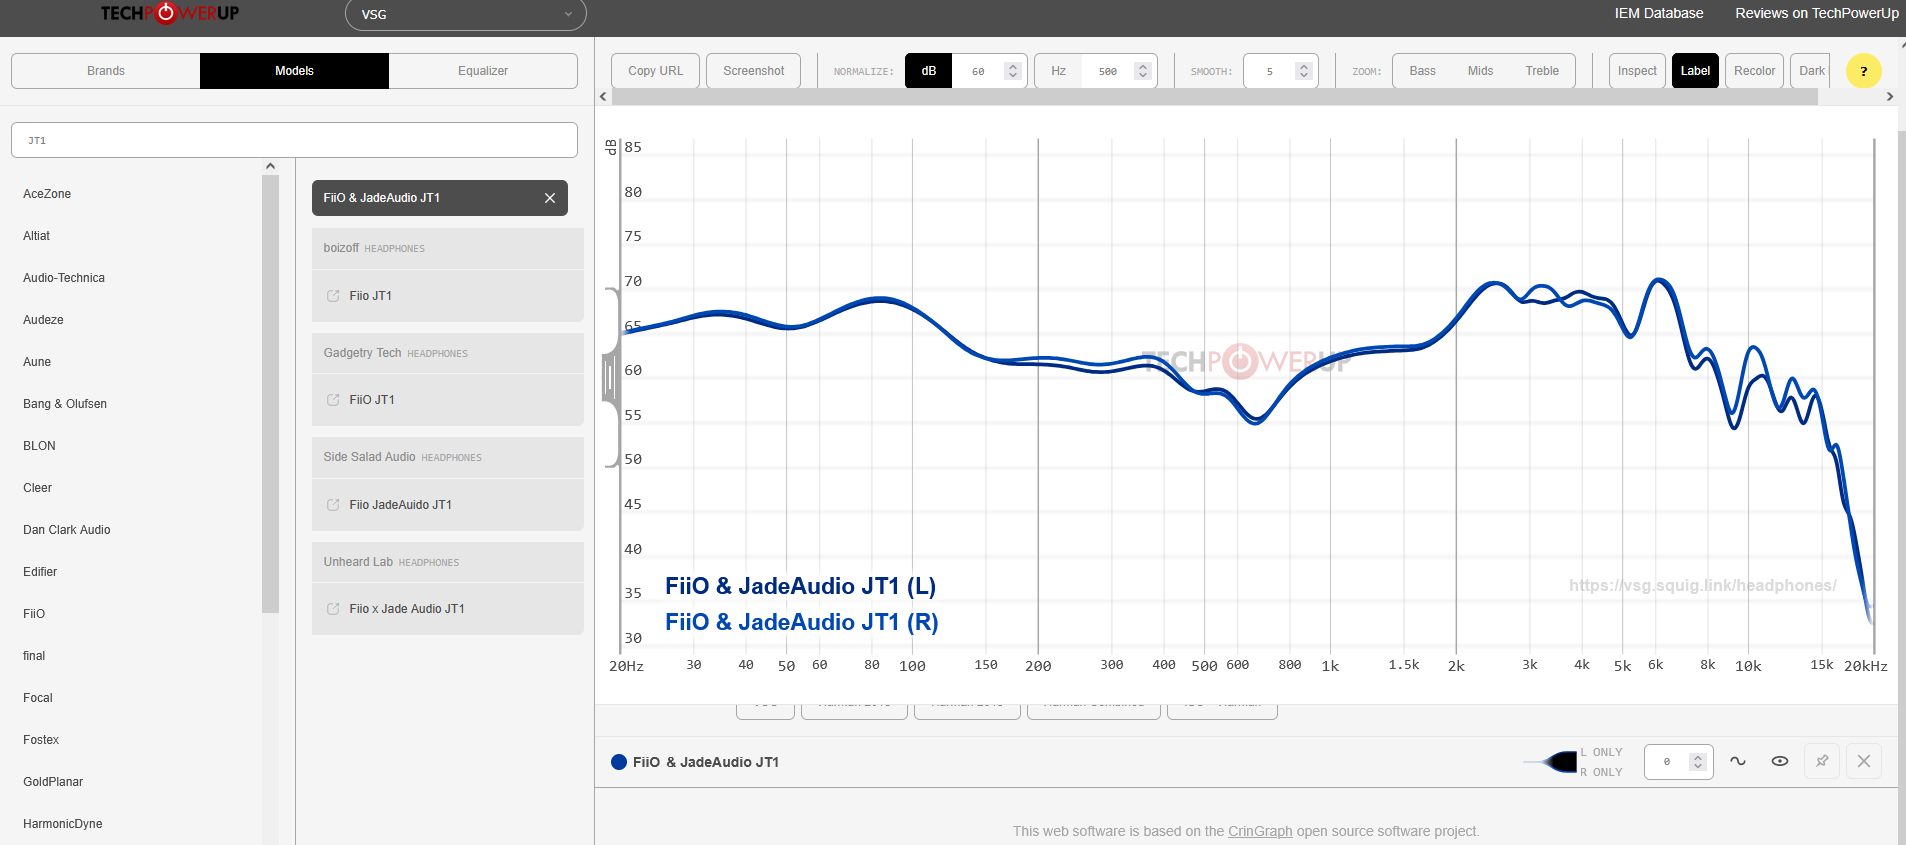Zoom graph to Bass

1422,71
